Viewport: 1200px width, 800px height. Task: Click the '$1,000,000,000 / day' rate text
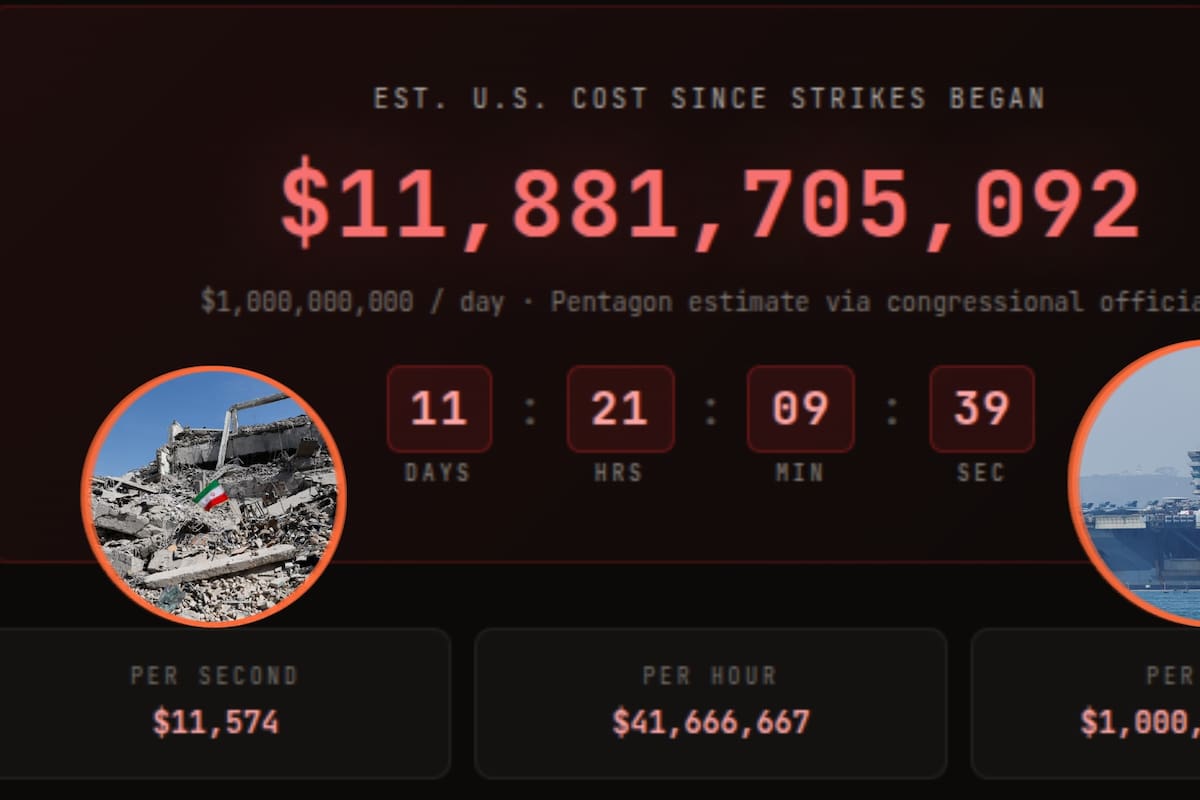point(352,301)
